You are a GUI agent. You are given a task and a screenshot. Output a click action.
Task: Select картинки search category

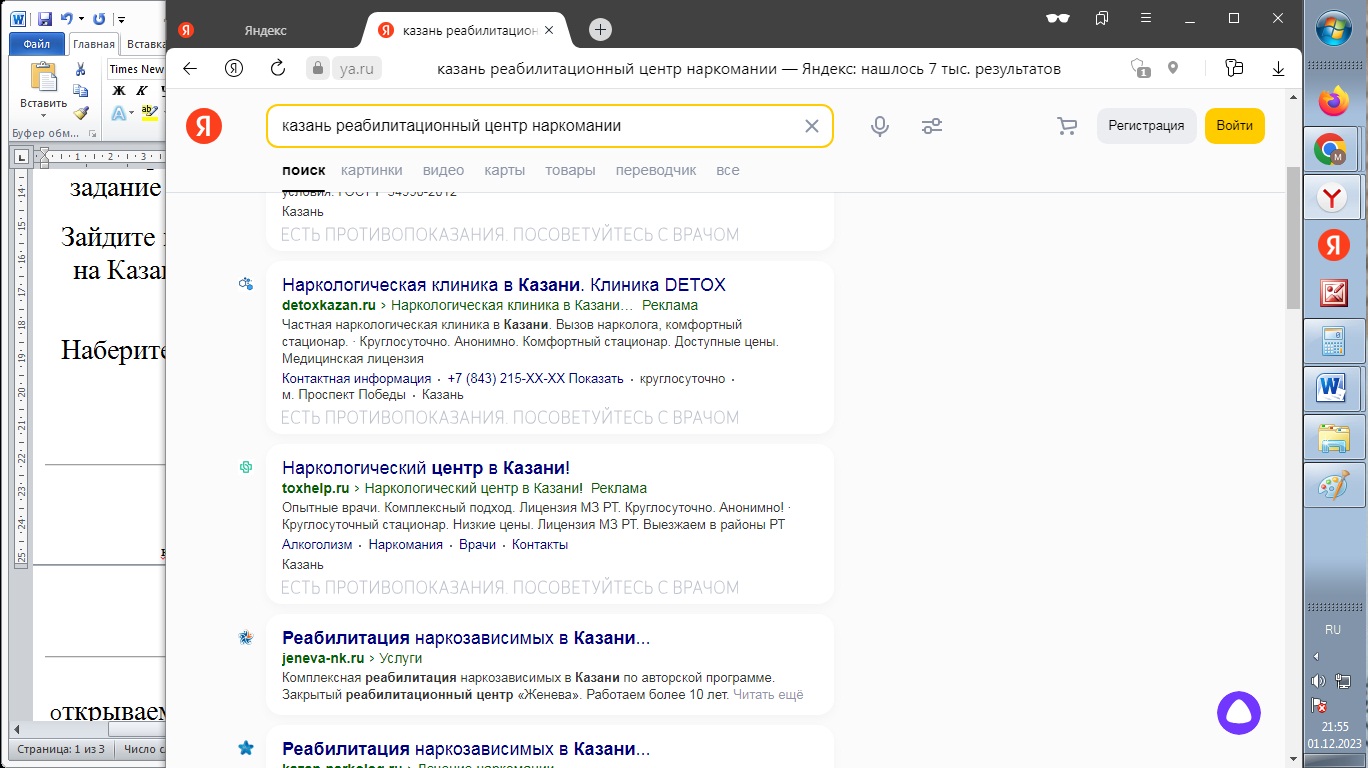(x=371, y=170)
